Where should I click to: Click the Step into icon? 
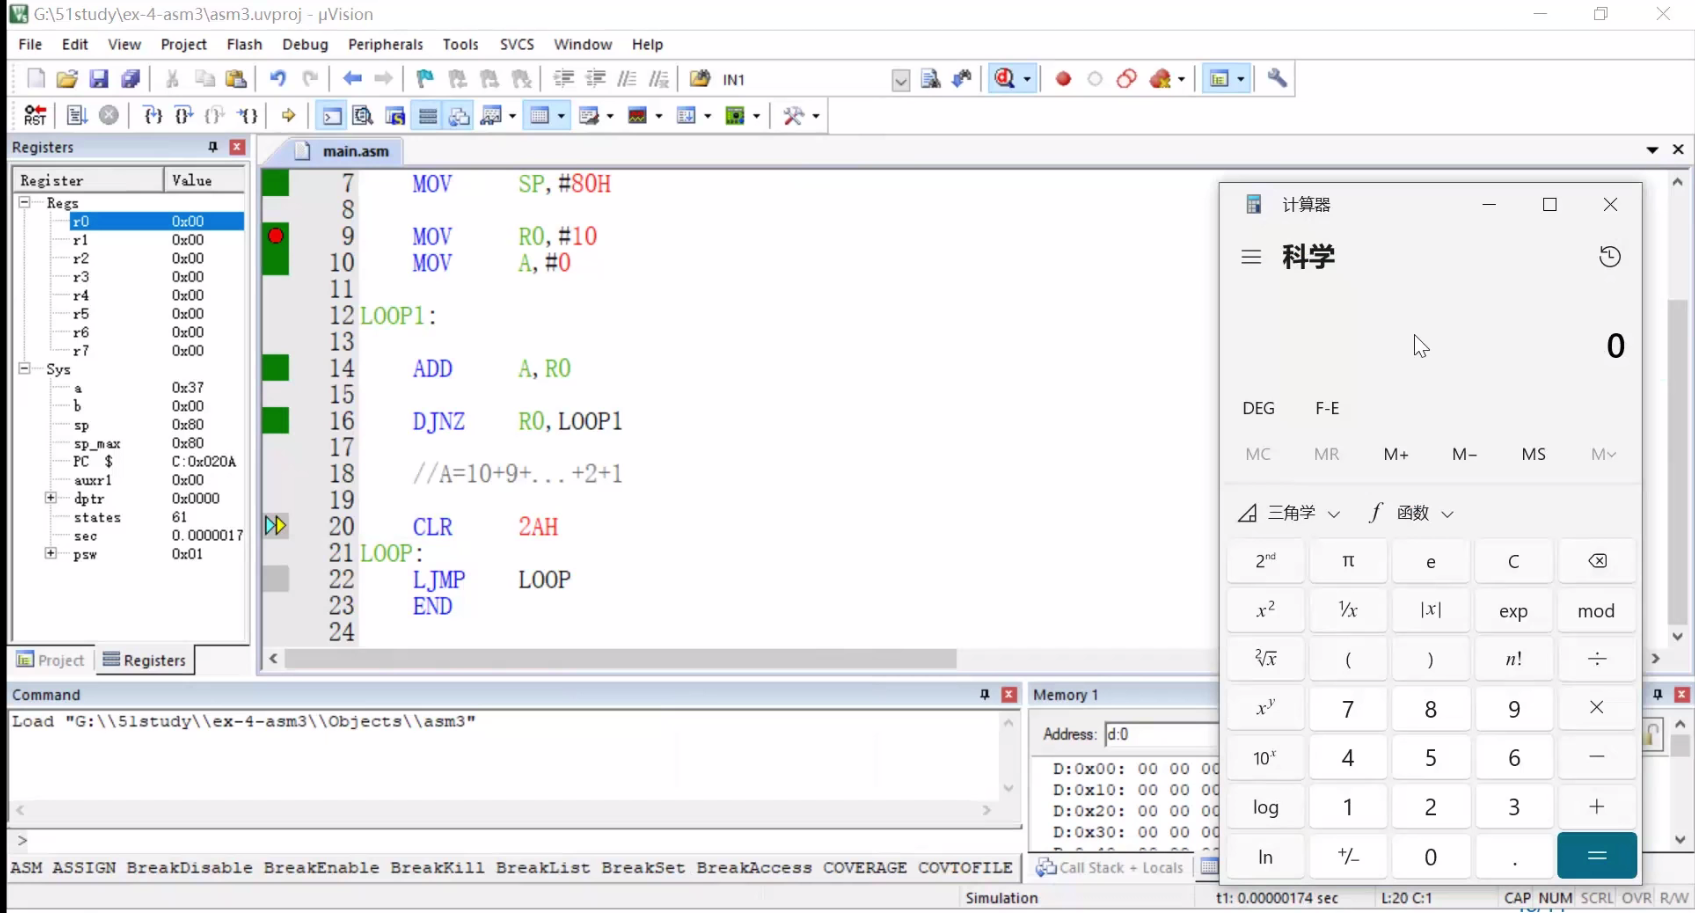153,116
